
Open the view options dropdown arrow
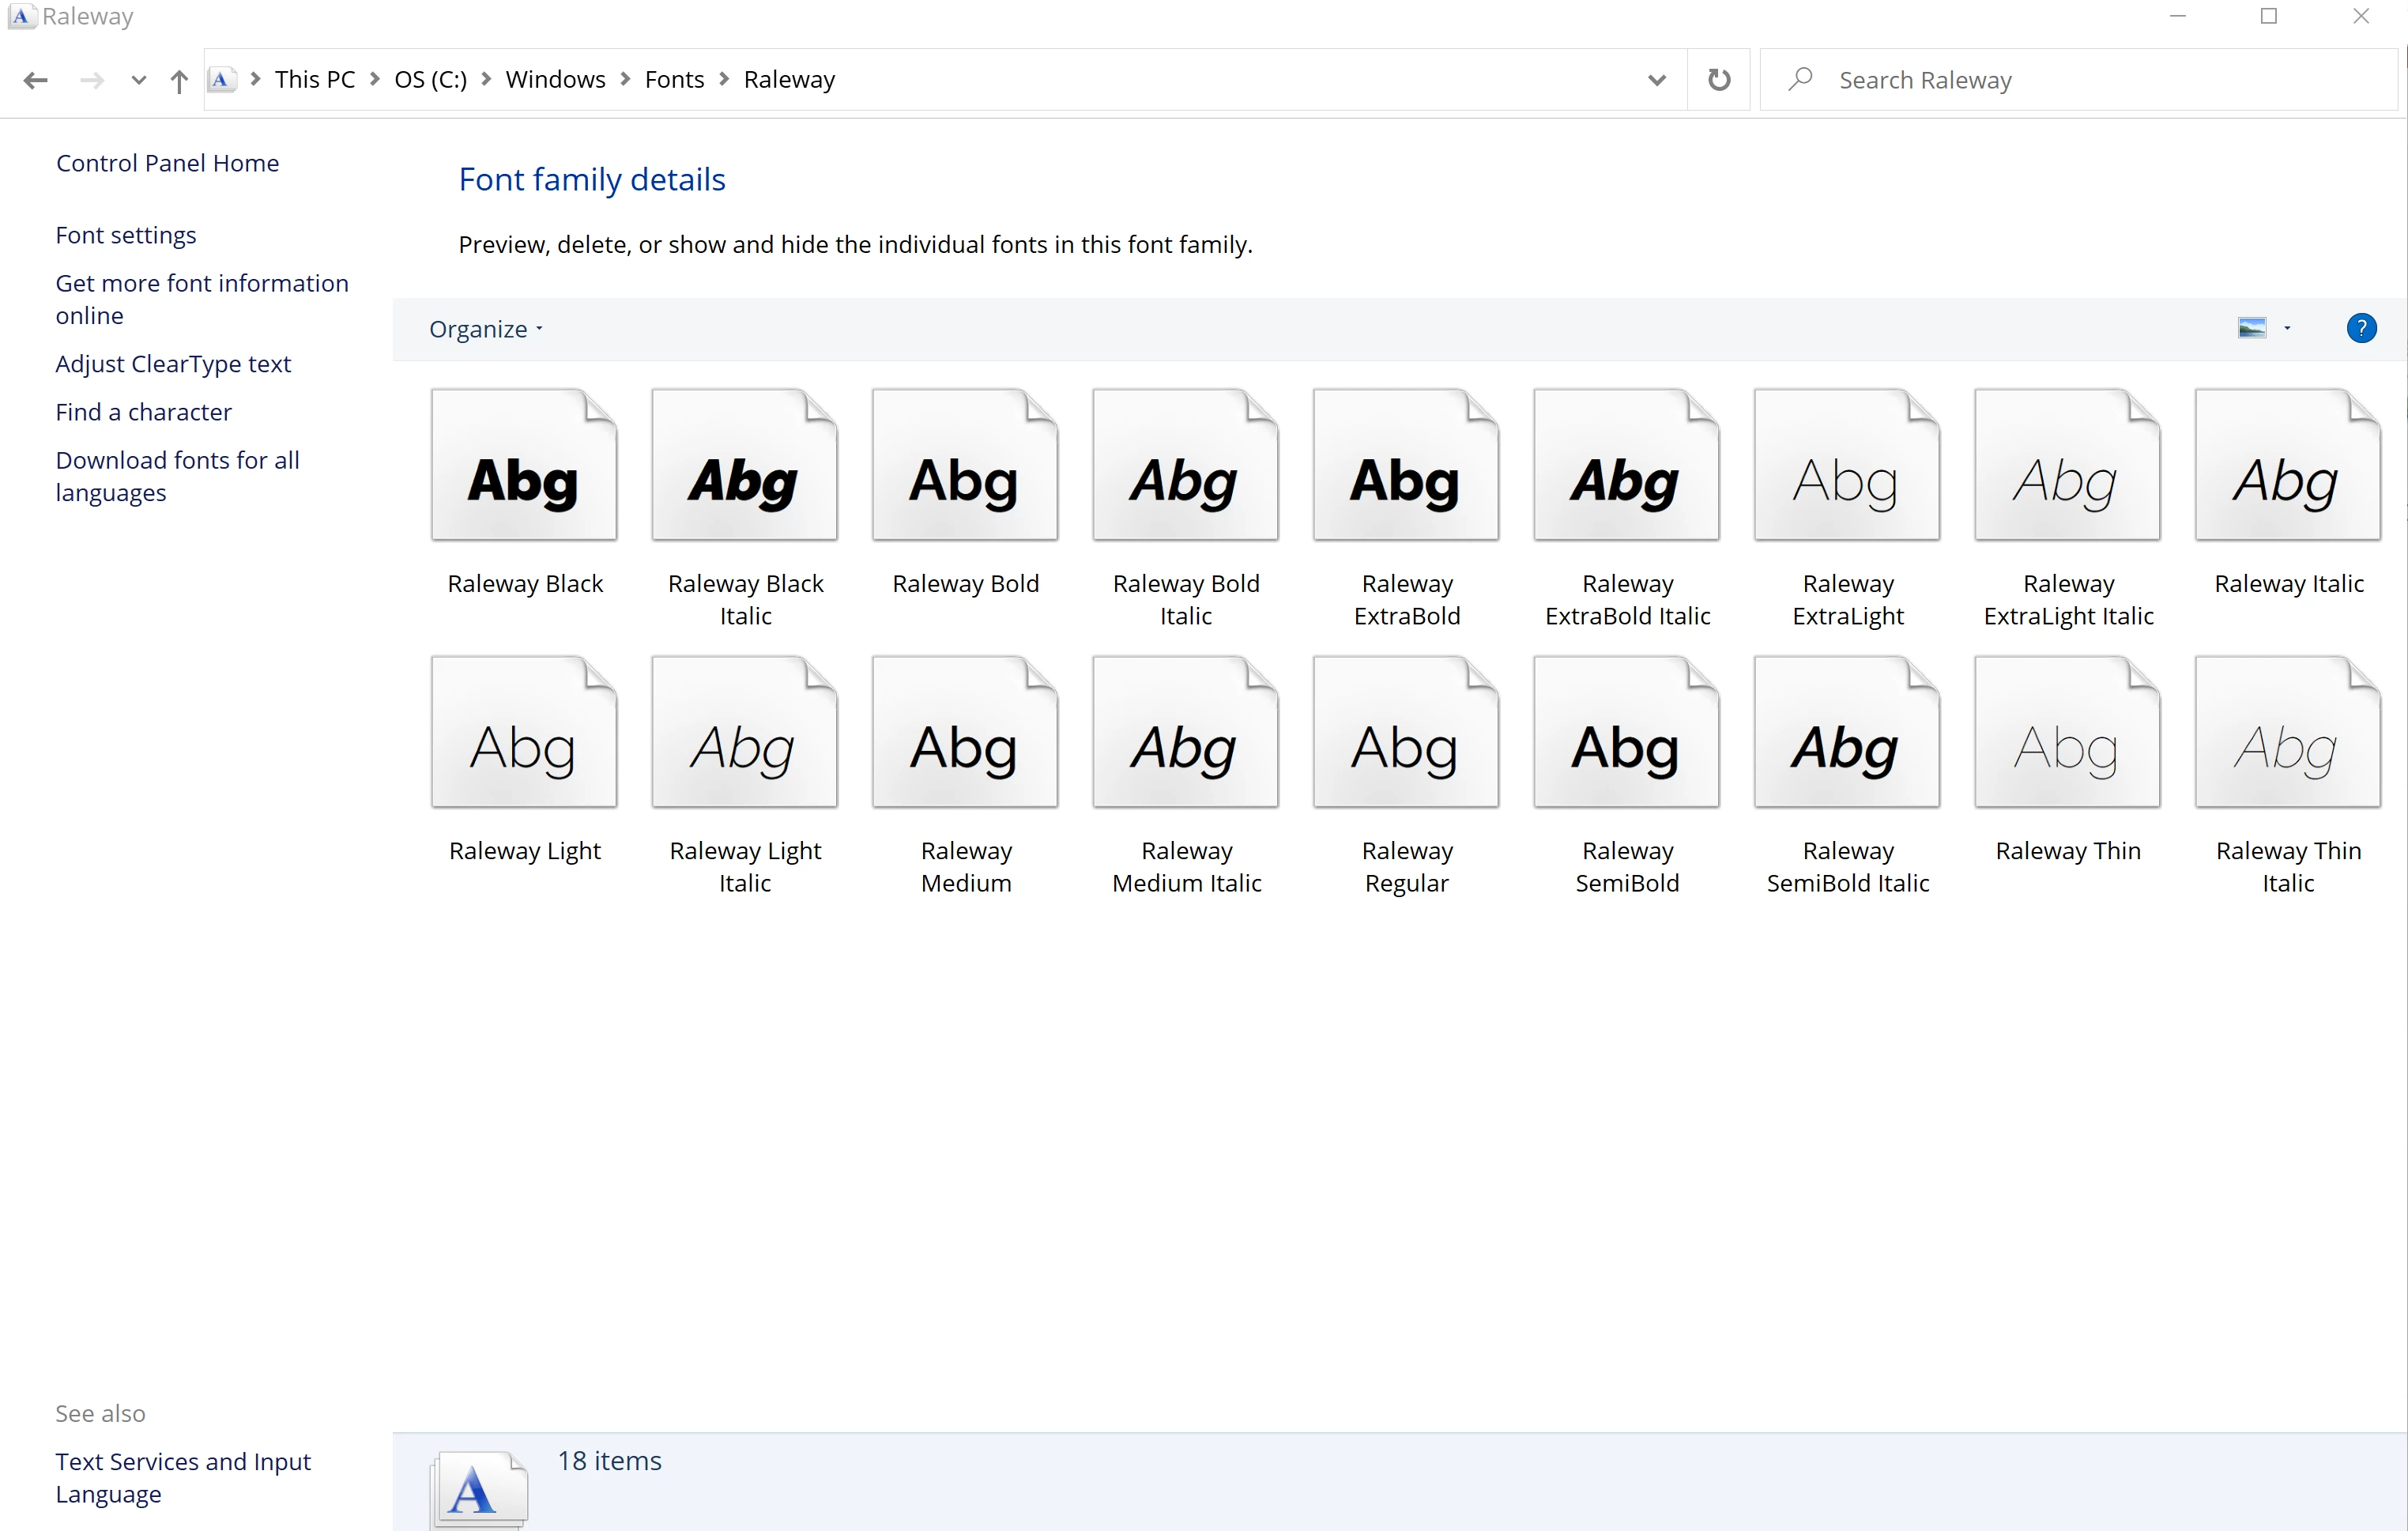pos(2287,328)
